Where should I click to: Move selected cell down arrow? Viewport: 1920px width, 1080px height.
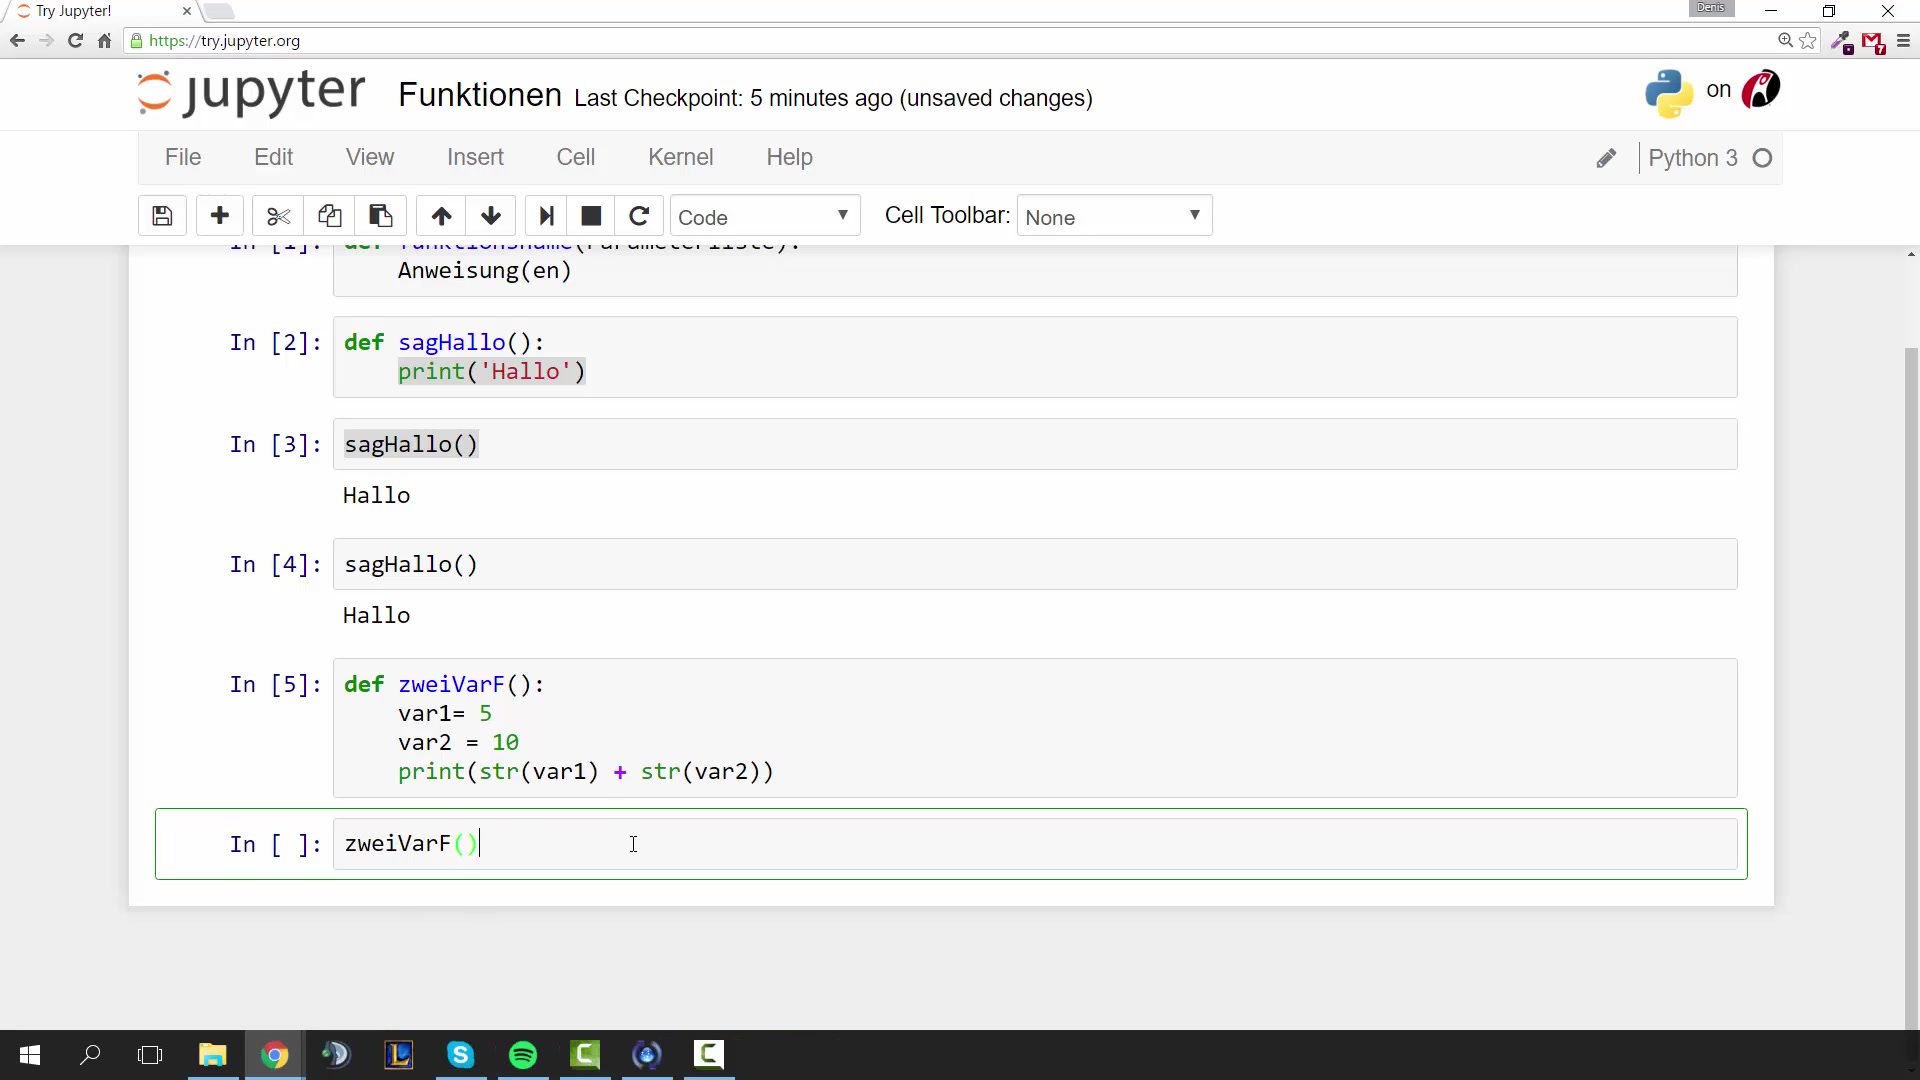coord(491,216)
